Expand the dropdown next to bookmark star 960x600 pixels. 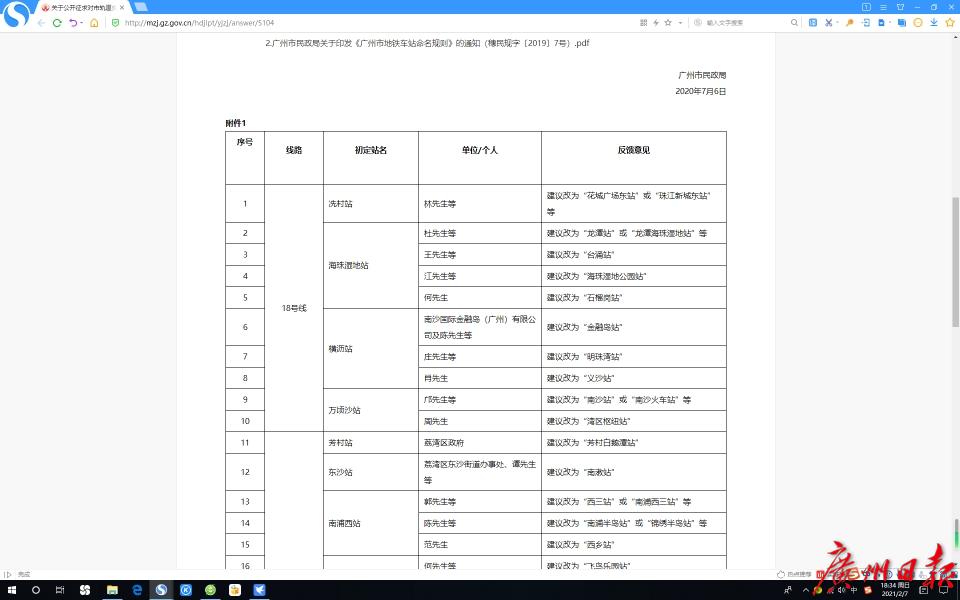click(679, 22)
